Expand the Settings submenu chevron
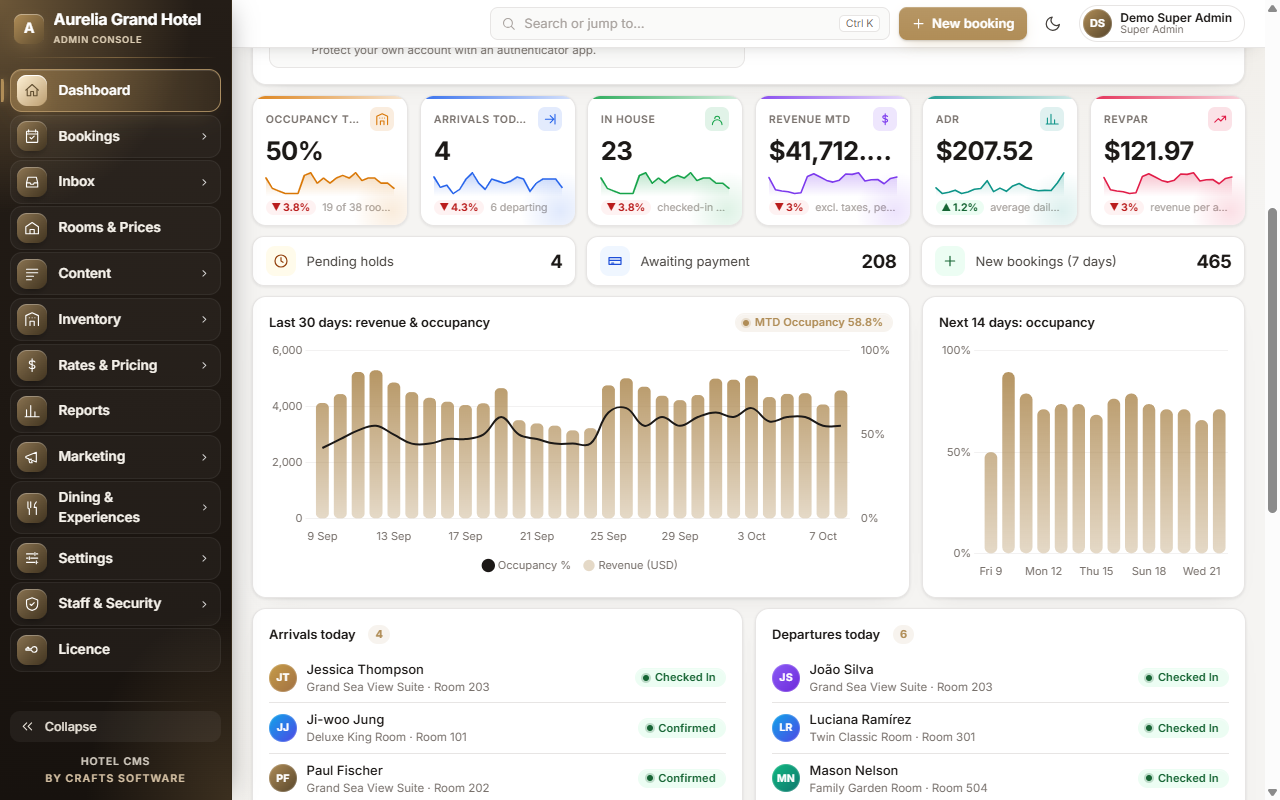The width and height of the screenshot is (1280, 800). pos(204,558)
